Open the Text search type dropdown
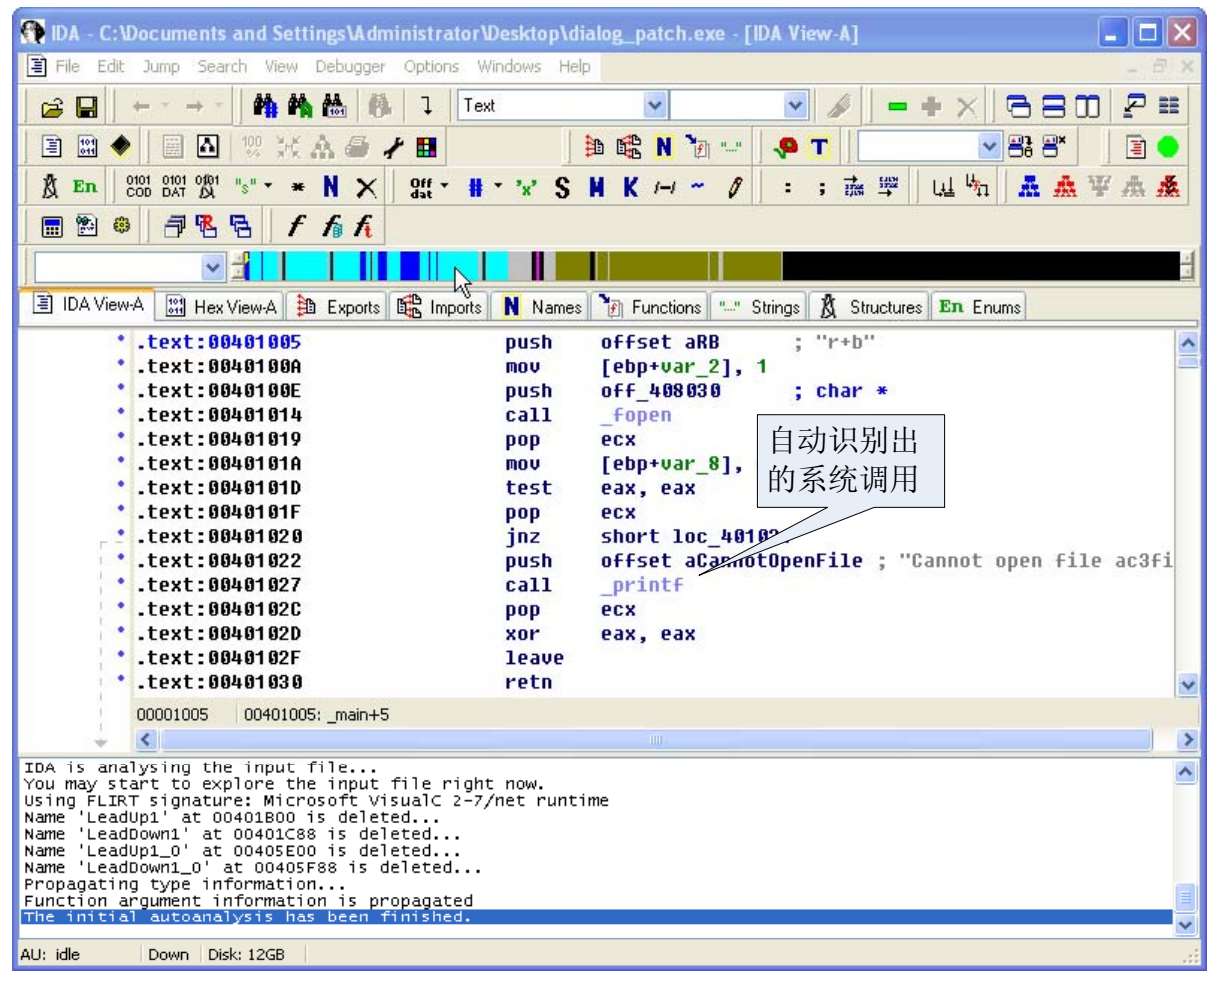This screenshot has height=985, width=1219. click(654, 105)
